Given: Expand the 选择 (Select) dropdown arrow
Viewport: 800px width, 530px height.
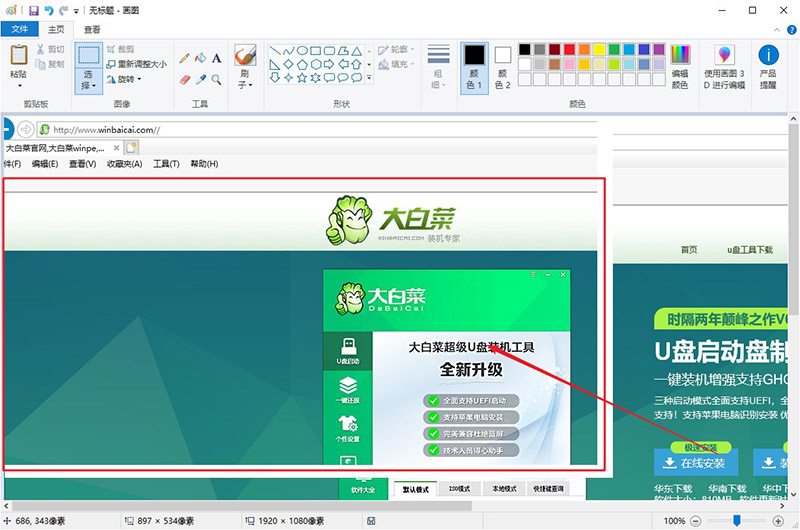Looking at the screenshot, I should [x=89, y=87].
